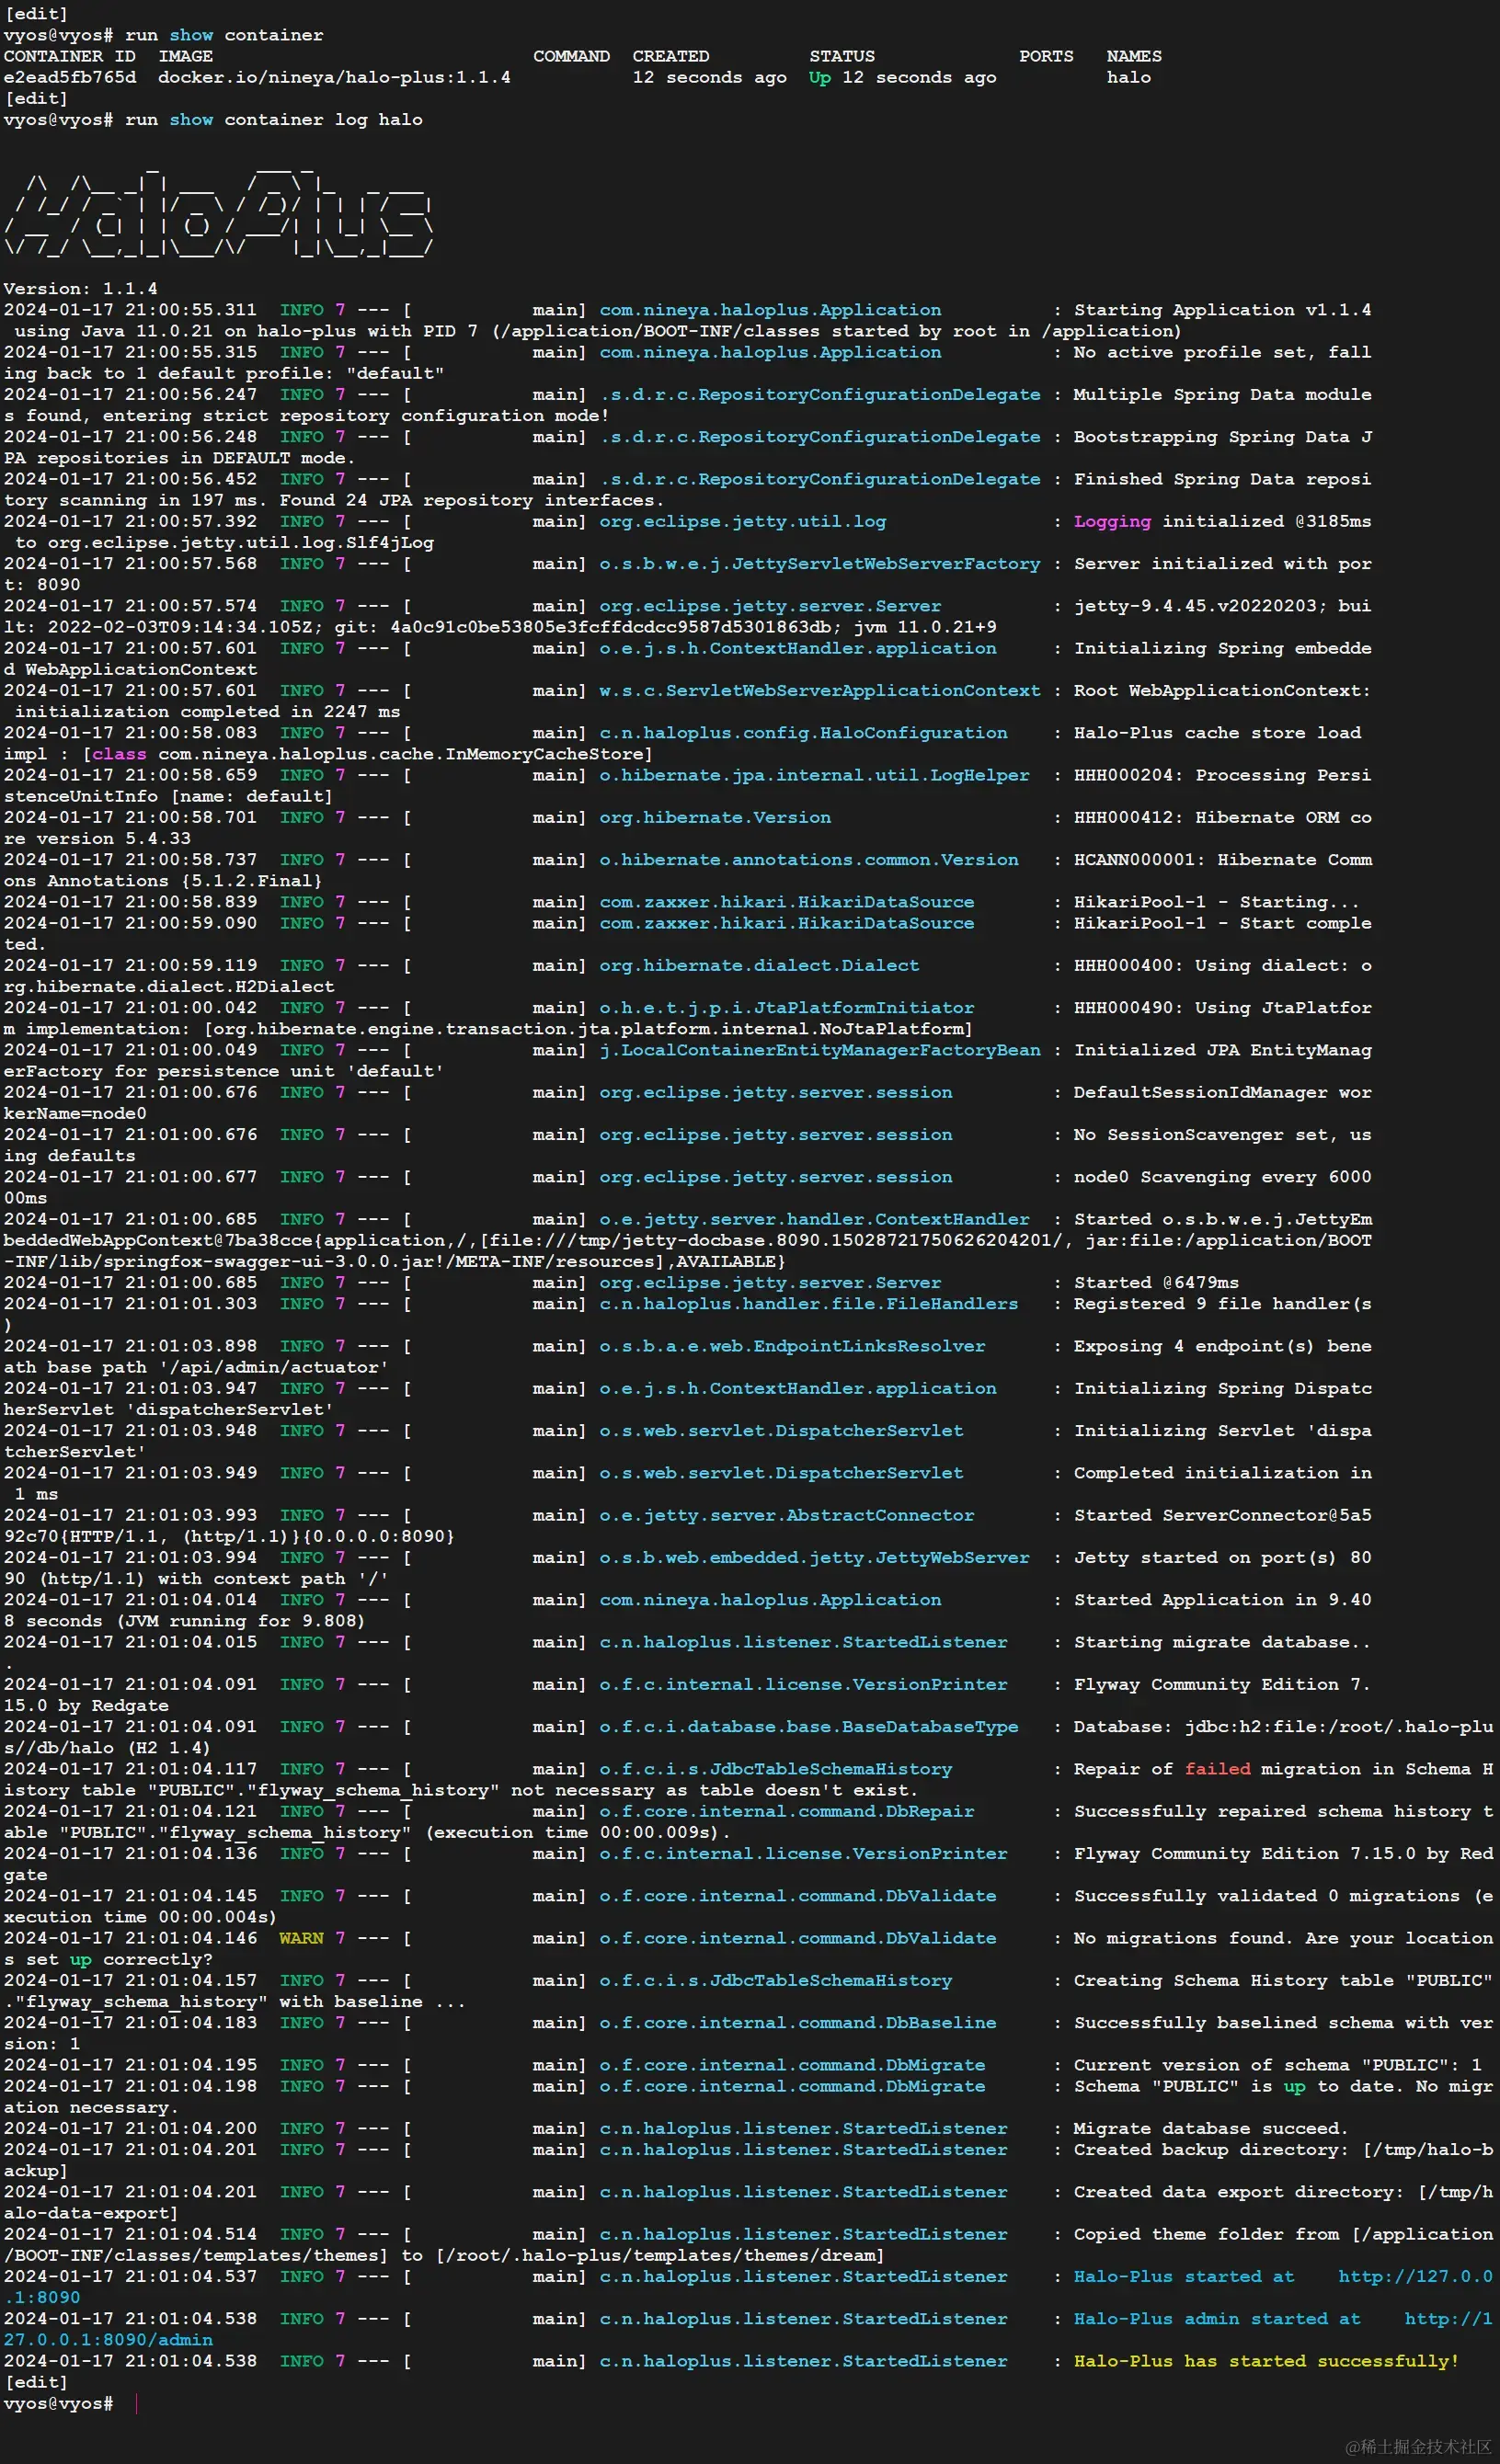The width and height of the screenshot is (1500, 2464).
Task: Open the http://127.0.0 URL text
Action: point(1416,2276)
